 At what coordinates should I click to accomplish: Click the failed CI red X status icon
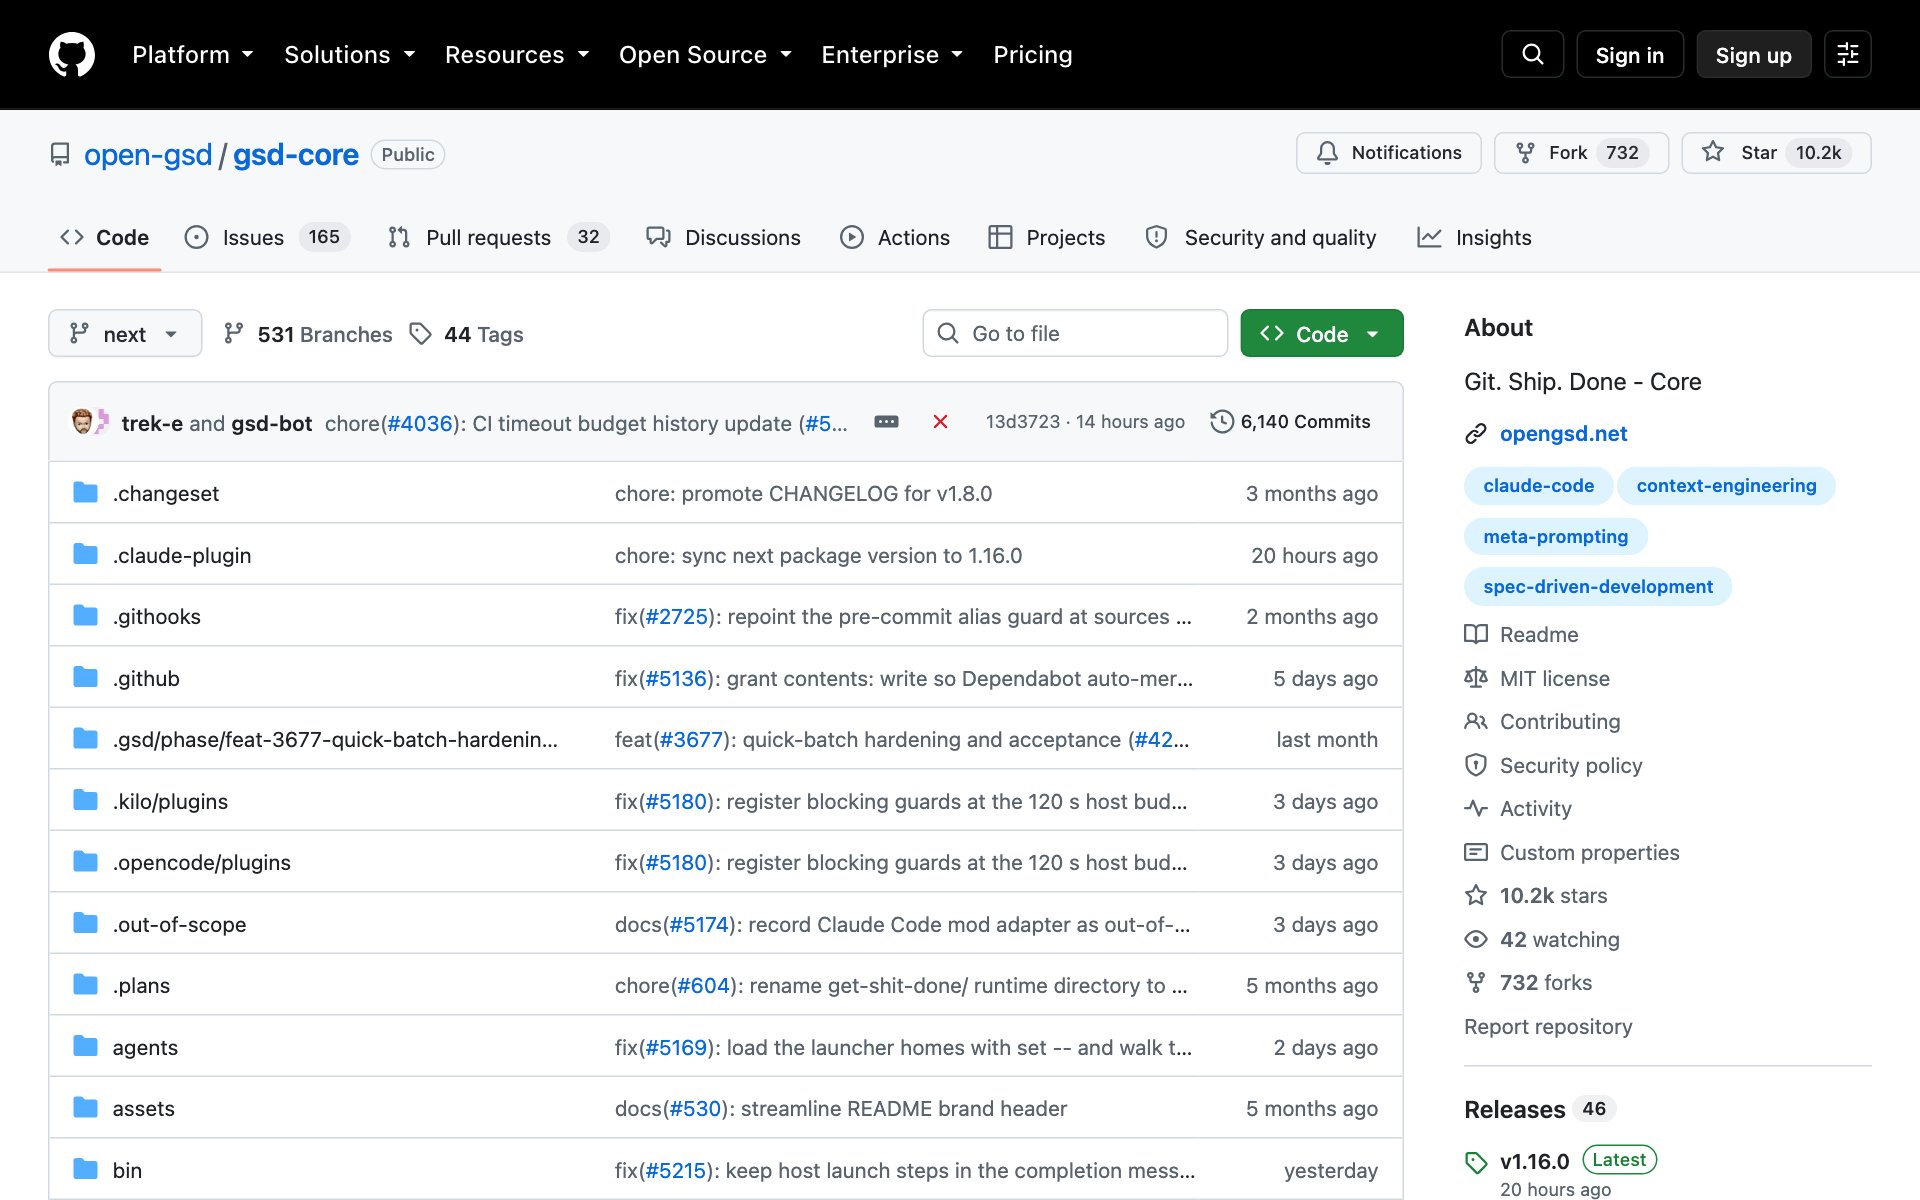[940, 422]
